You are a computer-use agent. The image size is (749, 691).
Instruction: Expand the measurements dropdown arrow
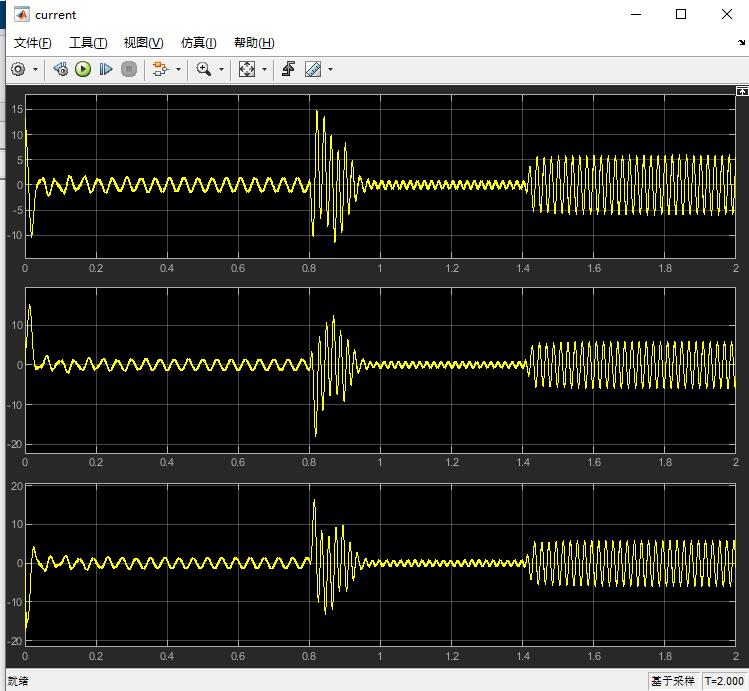tap(330, 69)
